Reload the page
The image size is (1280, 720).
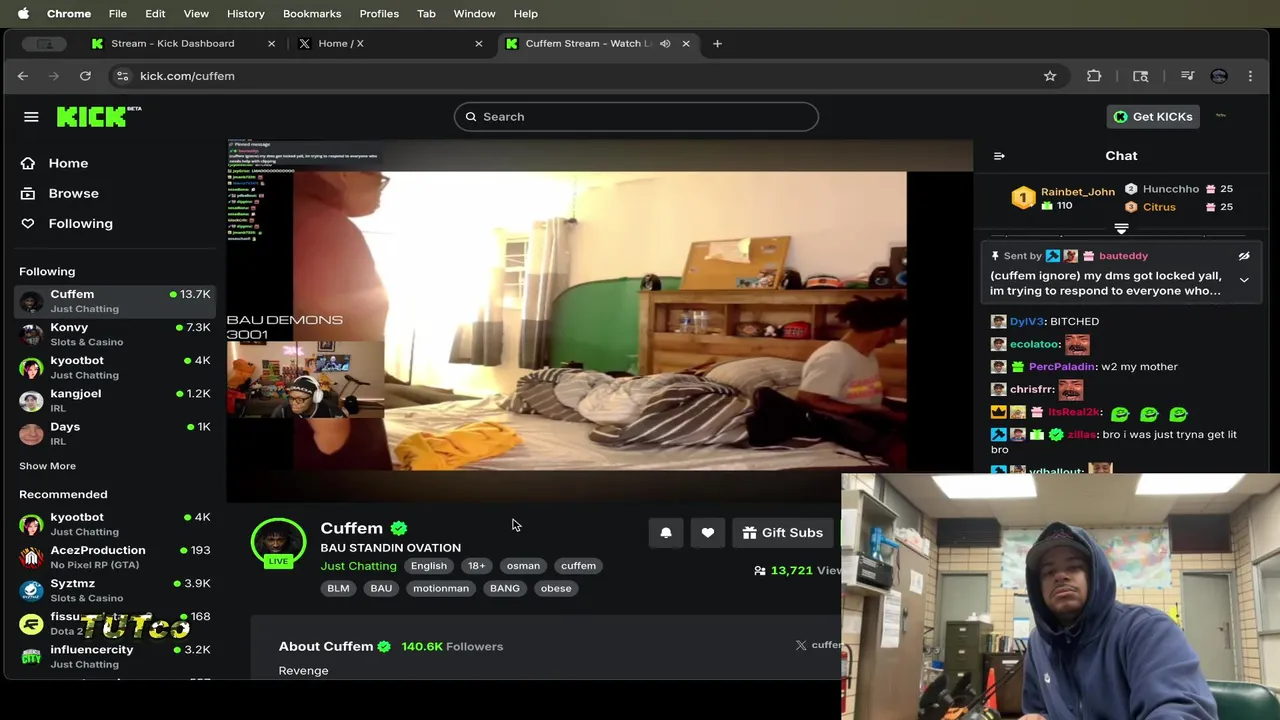coord(85,76)
